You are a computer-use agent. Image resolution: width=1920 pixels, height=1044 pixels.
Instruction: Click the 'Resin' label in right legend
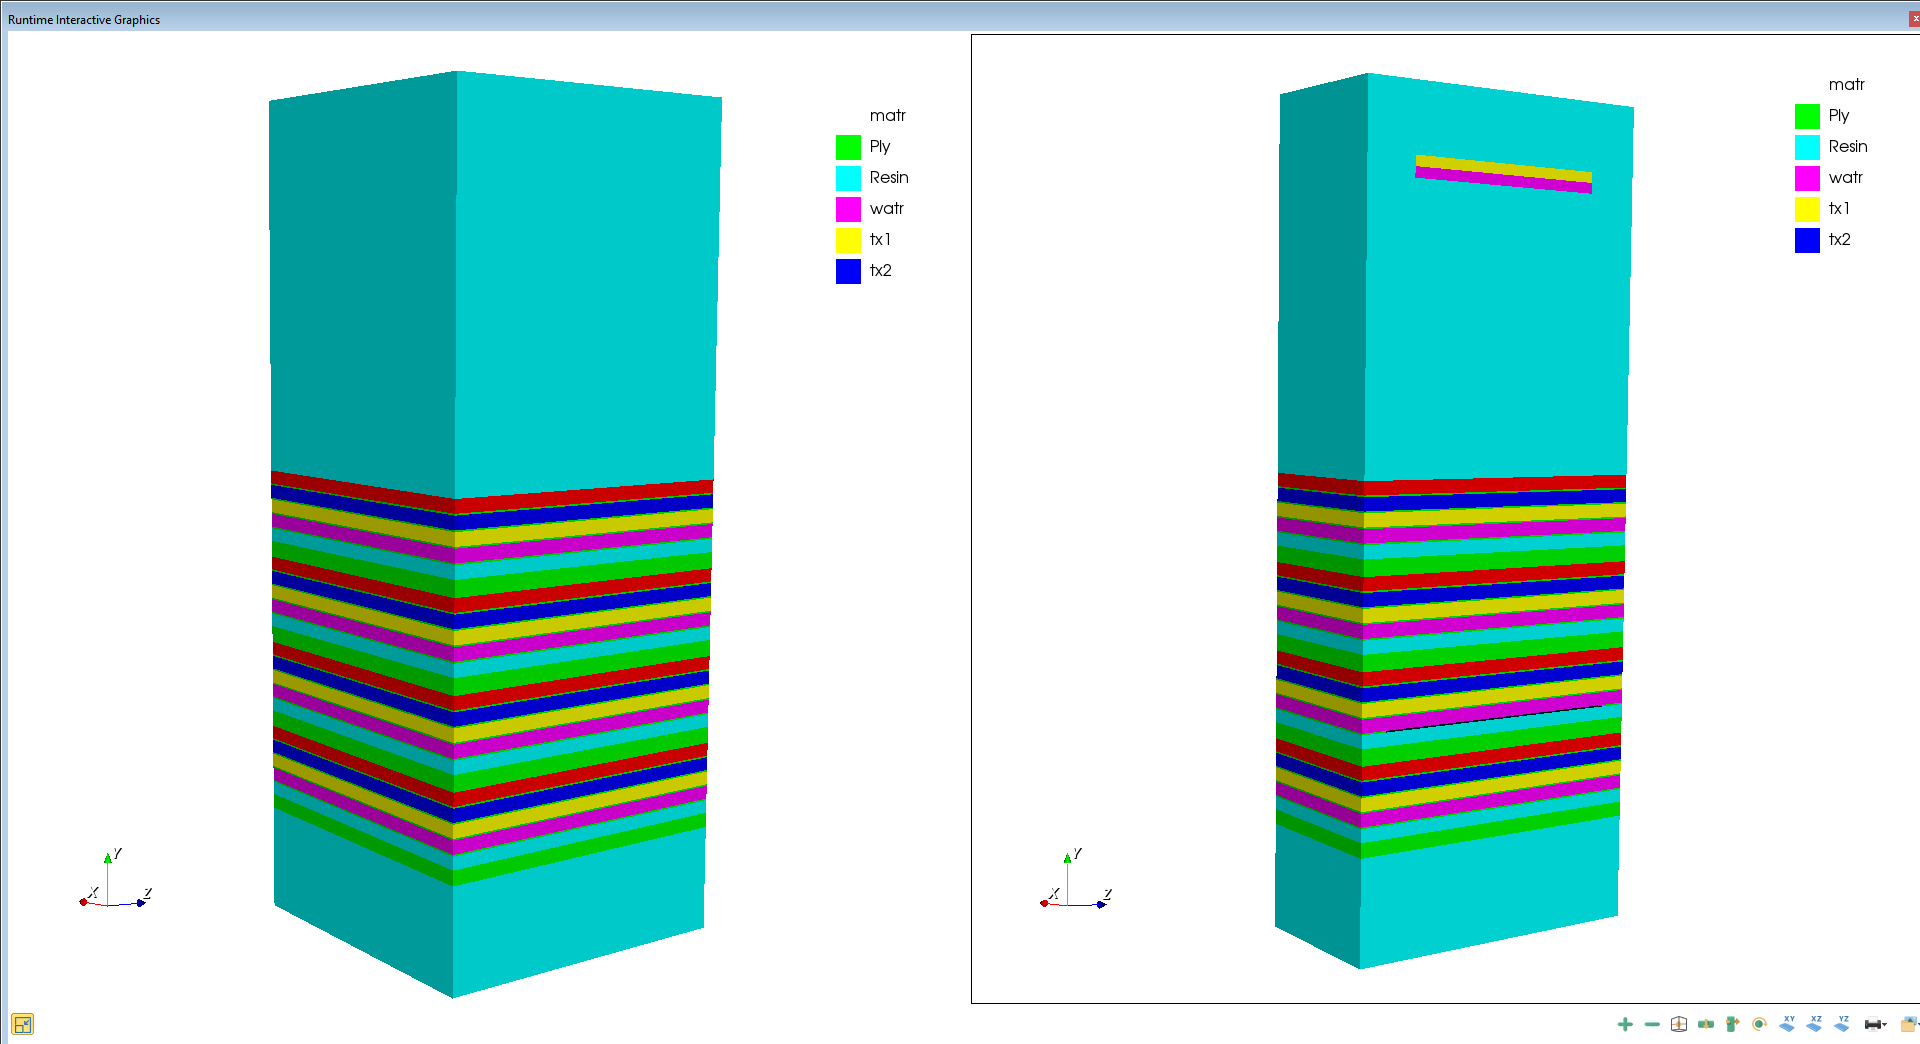click(1848, 146)
